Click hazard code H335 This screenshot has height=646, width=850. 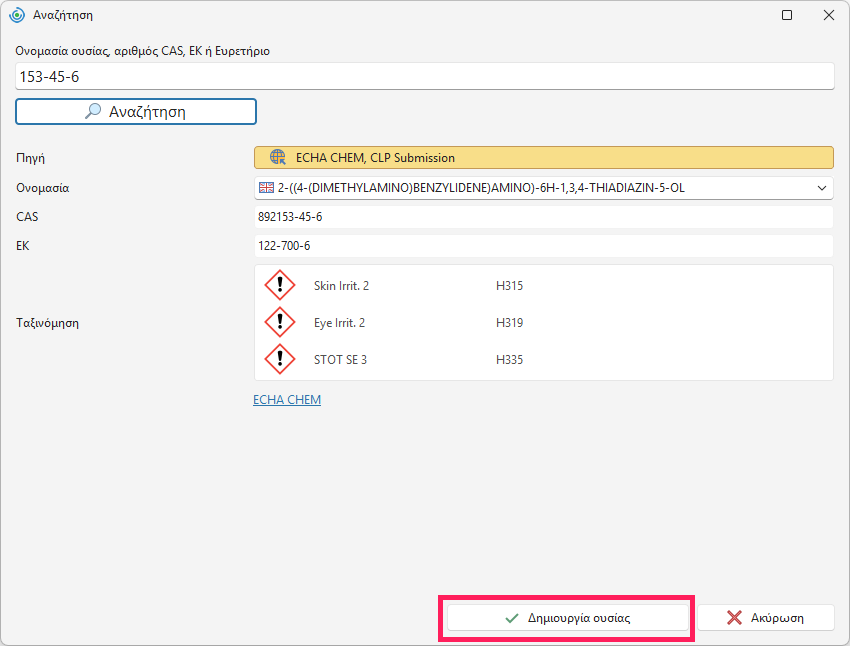[x=510, y=360]
